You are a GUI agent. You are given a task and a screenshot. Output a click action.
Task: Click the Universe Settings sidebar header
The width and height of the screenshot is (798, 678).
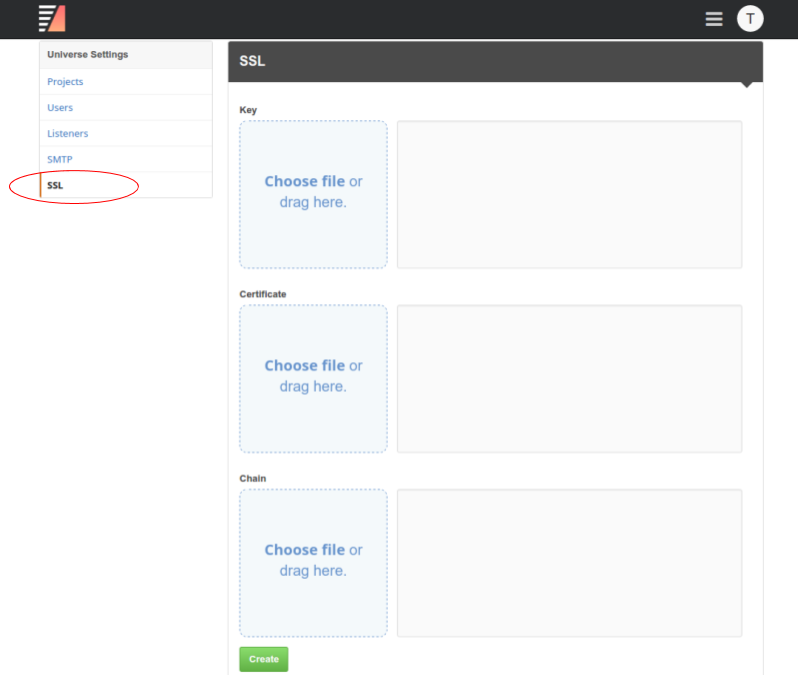88,55
